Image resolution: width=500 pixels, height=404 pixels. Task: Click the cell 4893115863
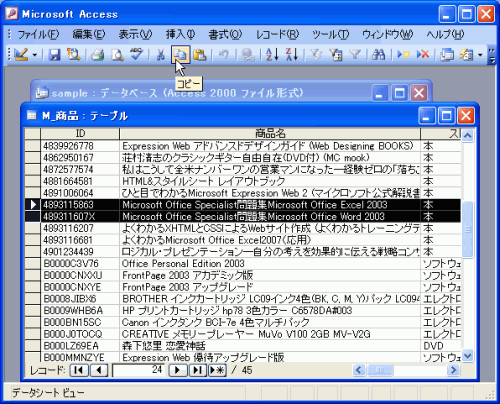point(80,205)
